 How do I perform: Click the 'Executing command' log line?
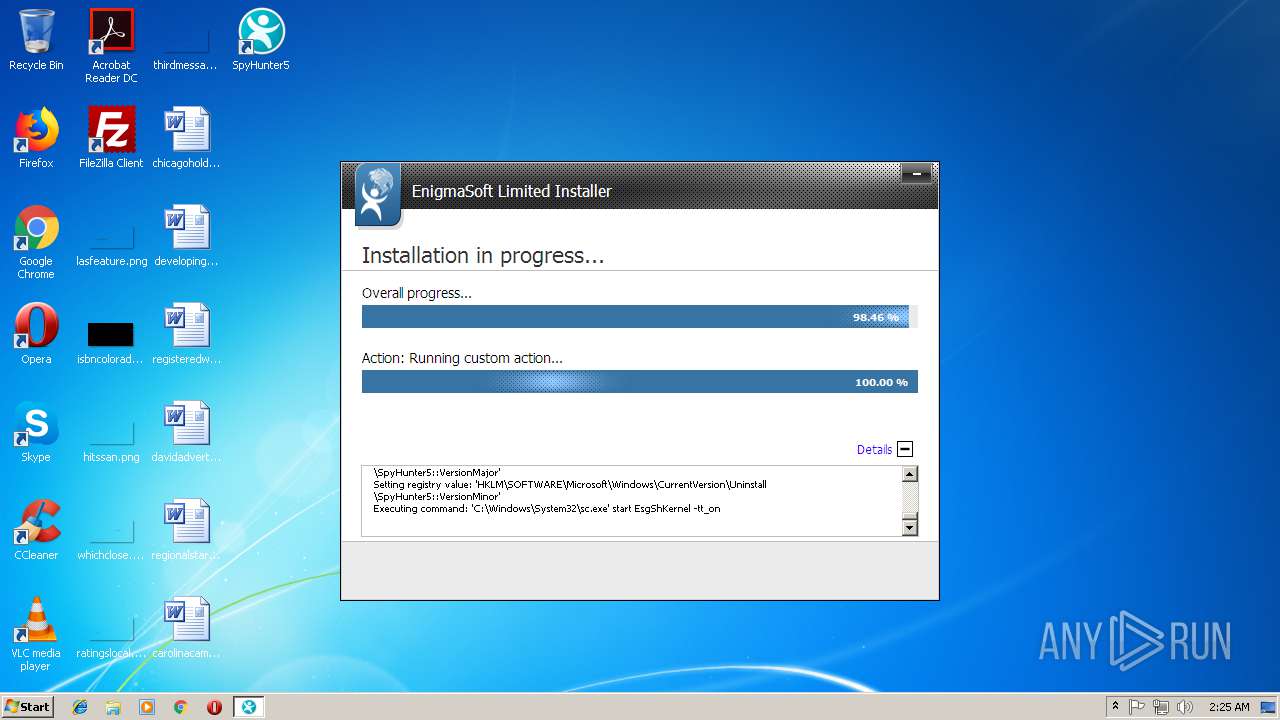point(546,508)
